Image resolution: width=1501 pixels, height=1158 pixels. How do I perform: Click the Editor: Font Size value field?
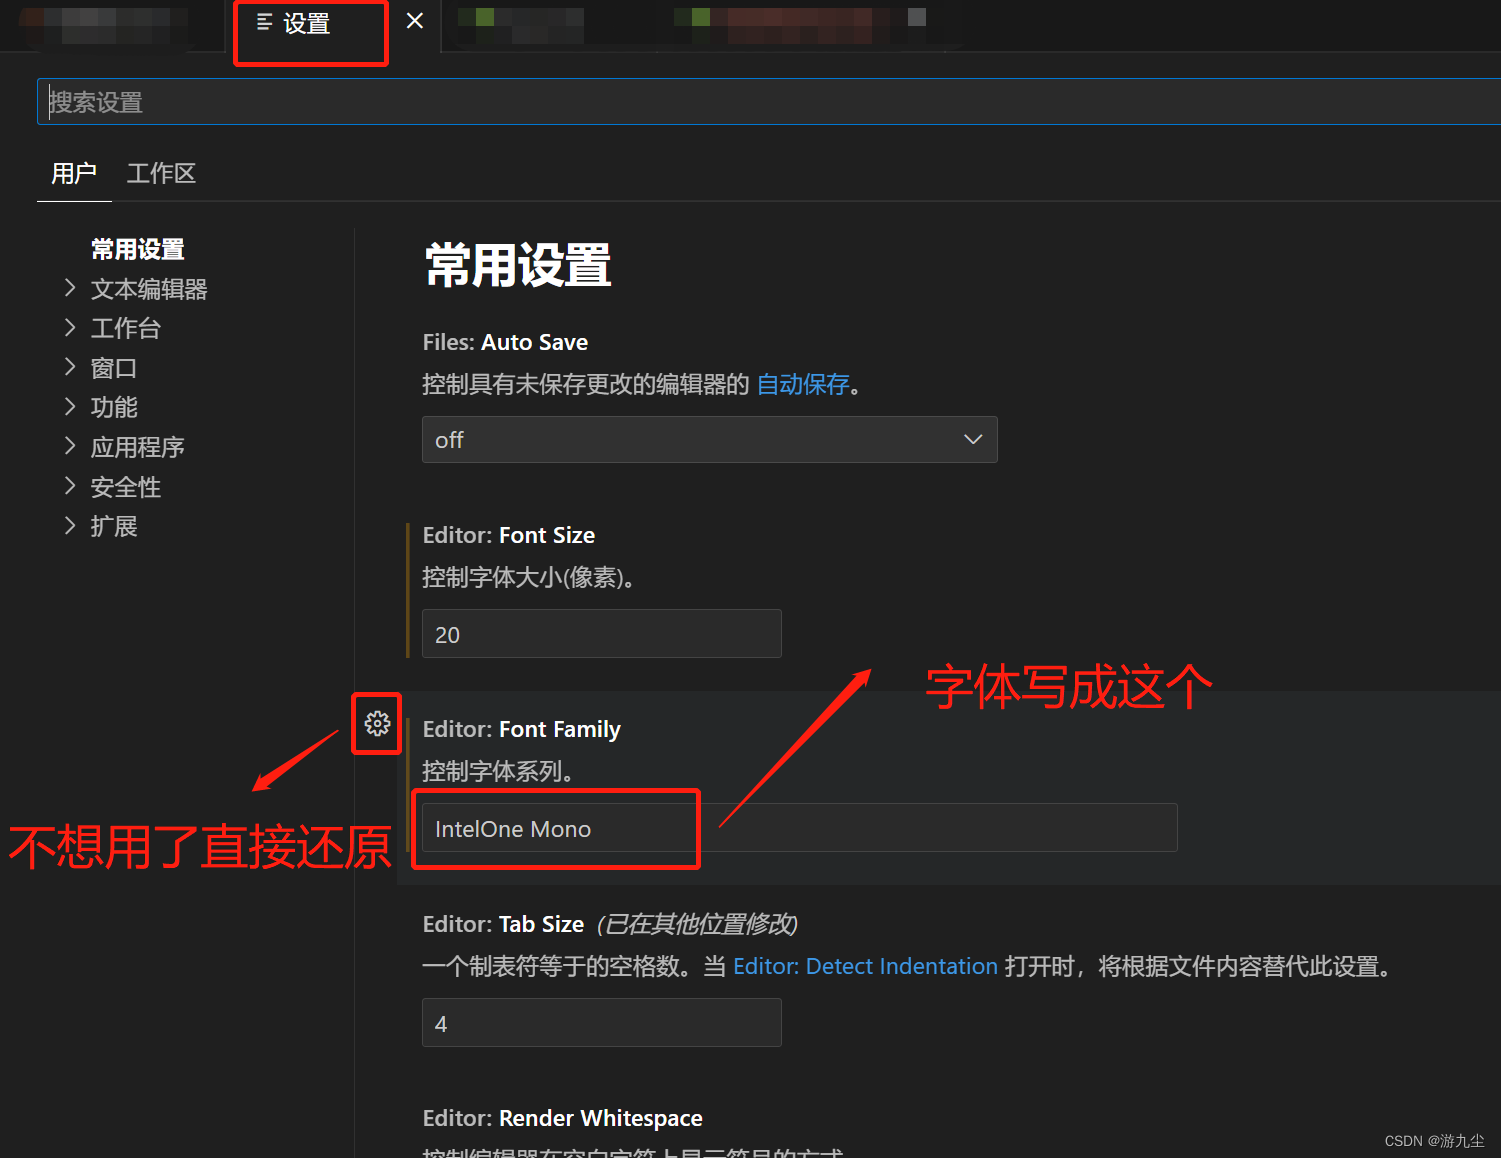tap(600, 633)
